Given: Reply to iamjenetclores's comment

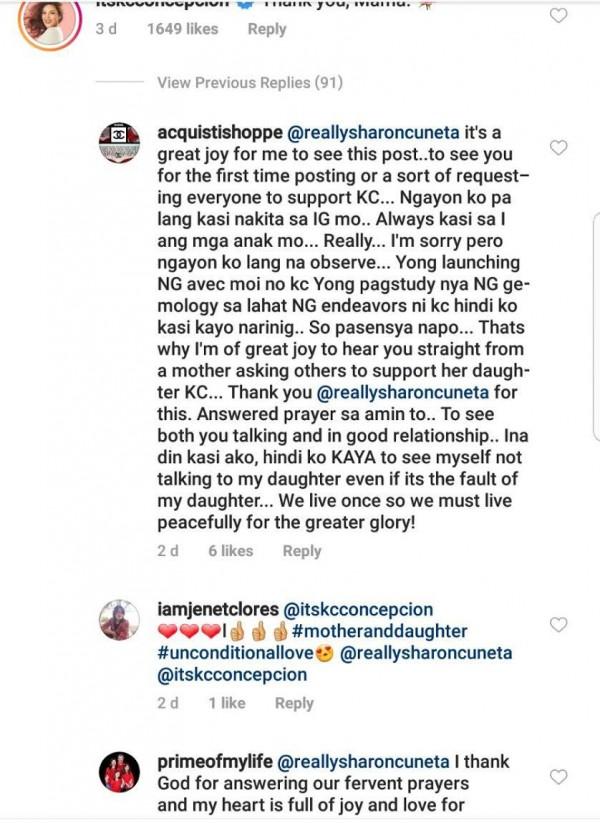Looking at the screenshot, I should tap(294, 703).
